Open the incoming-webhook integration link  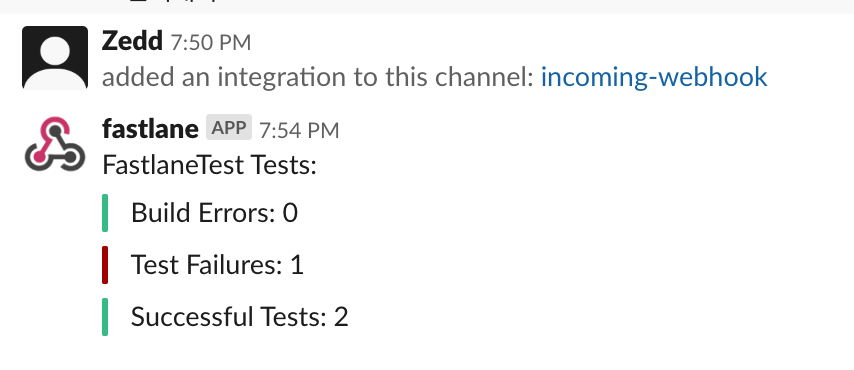(x=654, y=77)
